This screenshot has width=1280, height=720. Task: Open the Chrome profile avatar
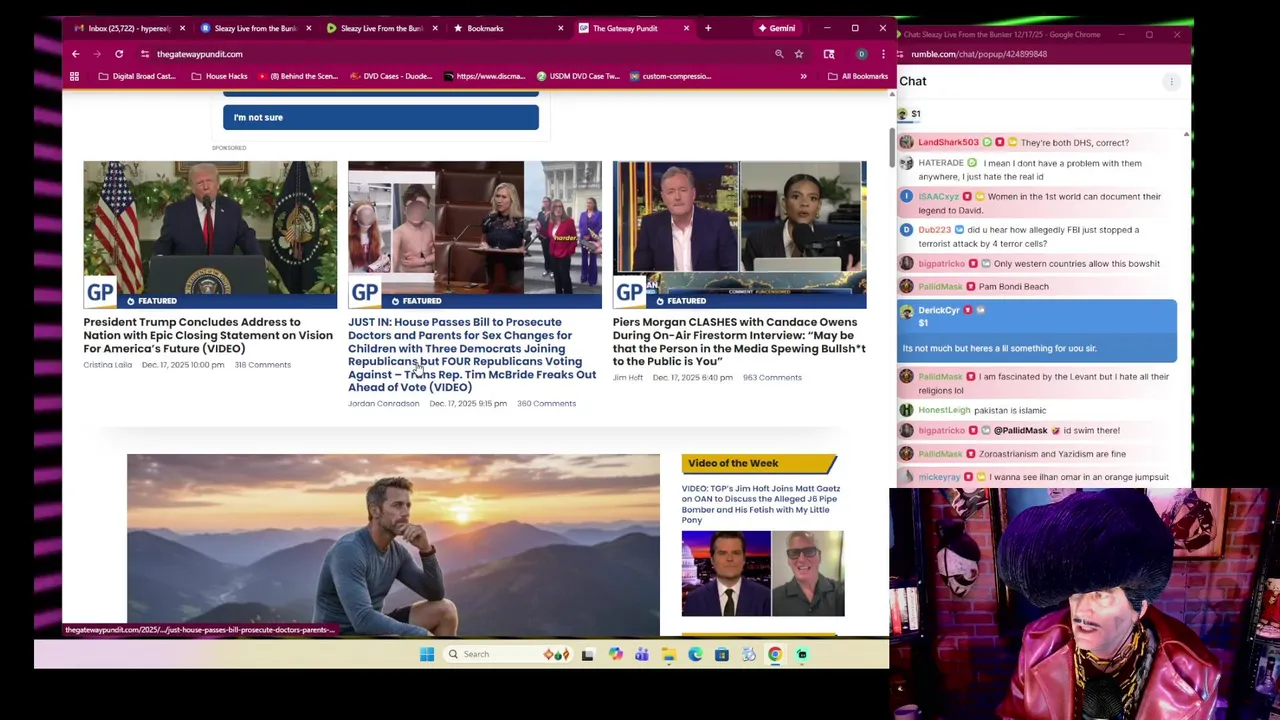tap(861, 54)
